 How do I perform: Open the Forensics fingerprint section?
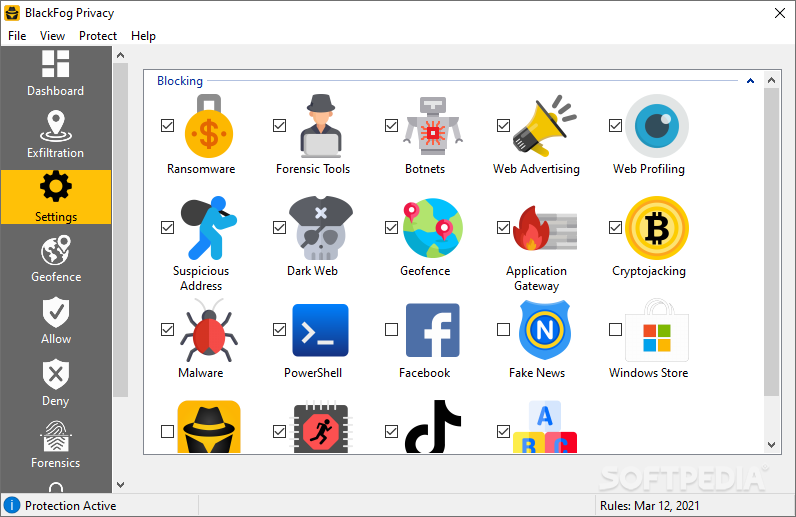[x=55, y=444]
